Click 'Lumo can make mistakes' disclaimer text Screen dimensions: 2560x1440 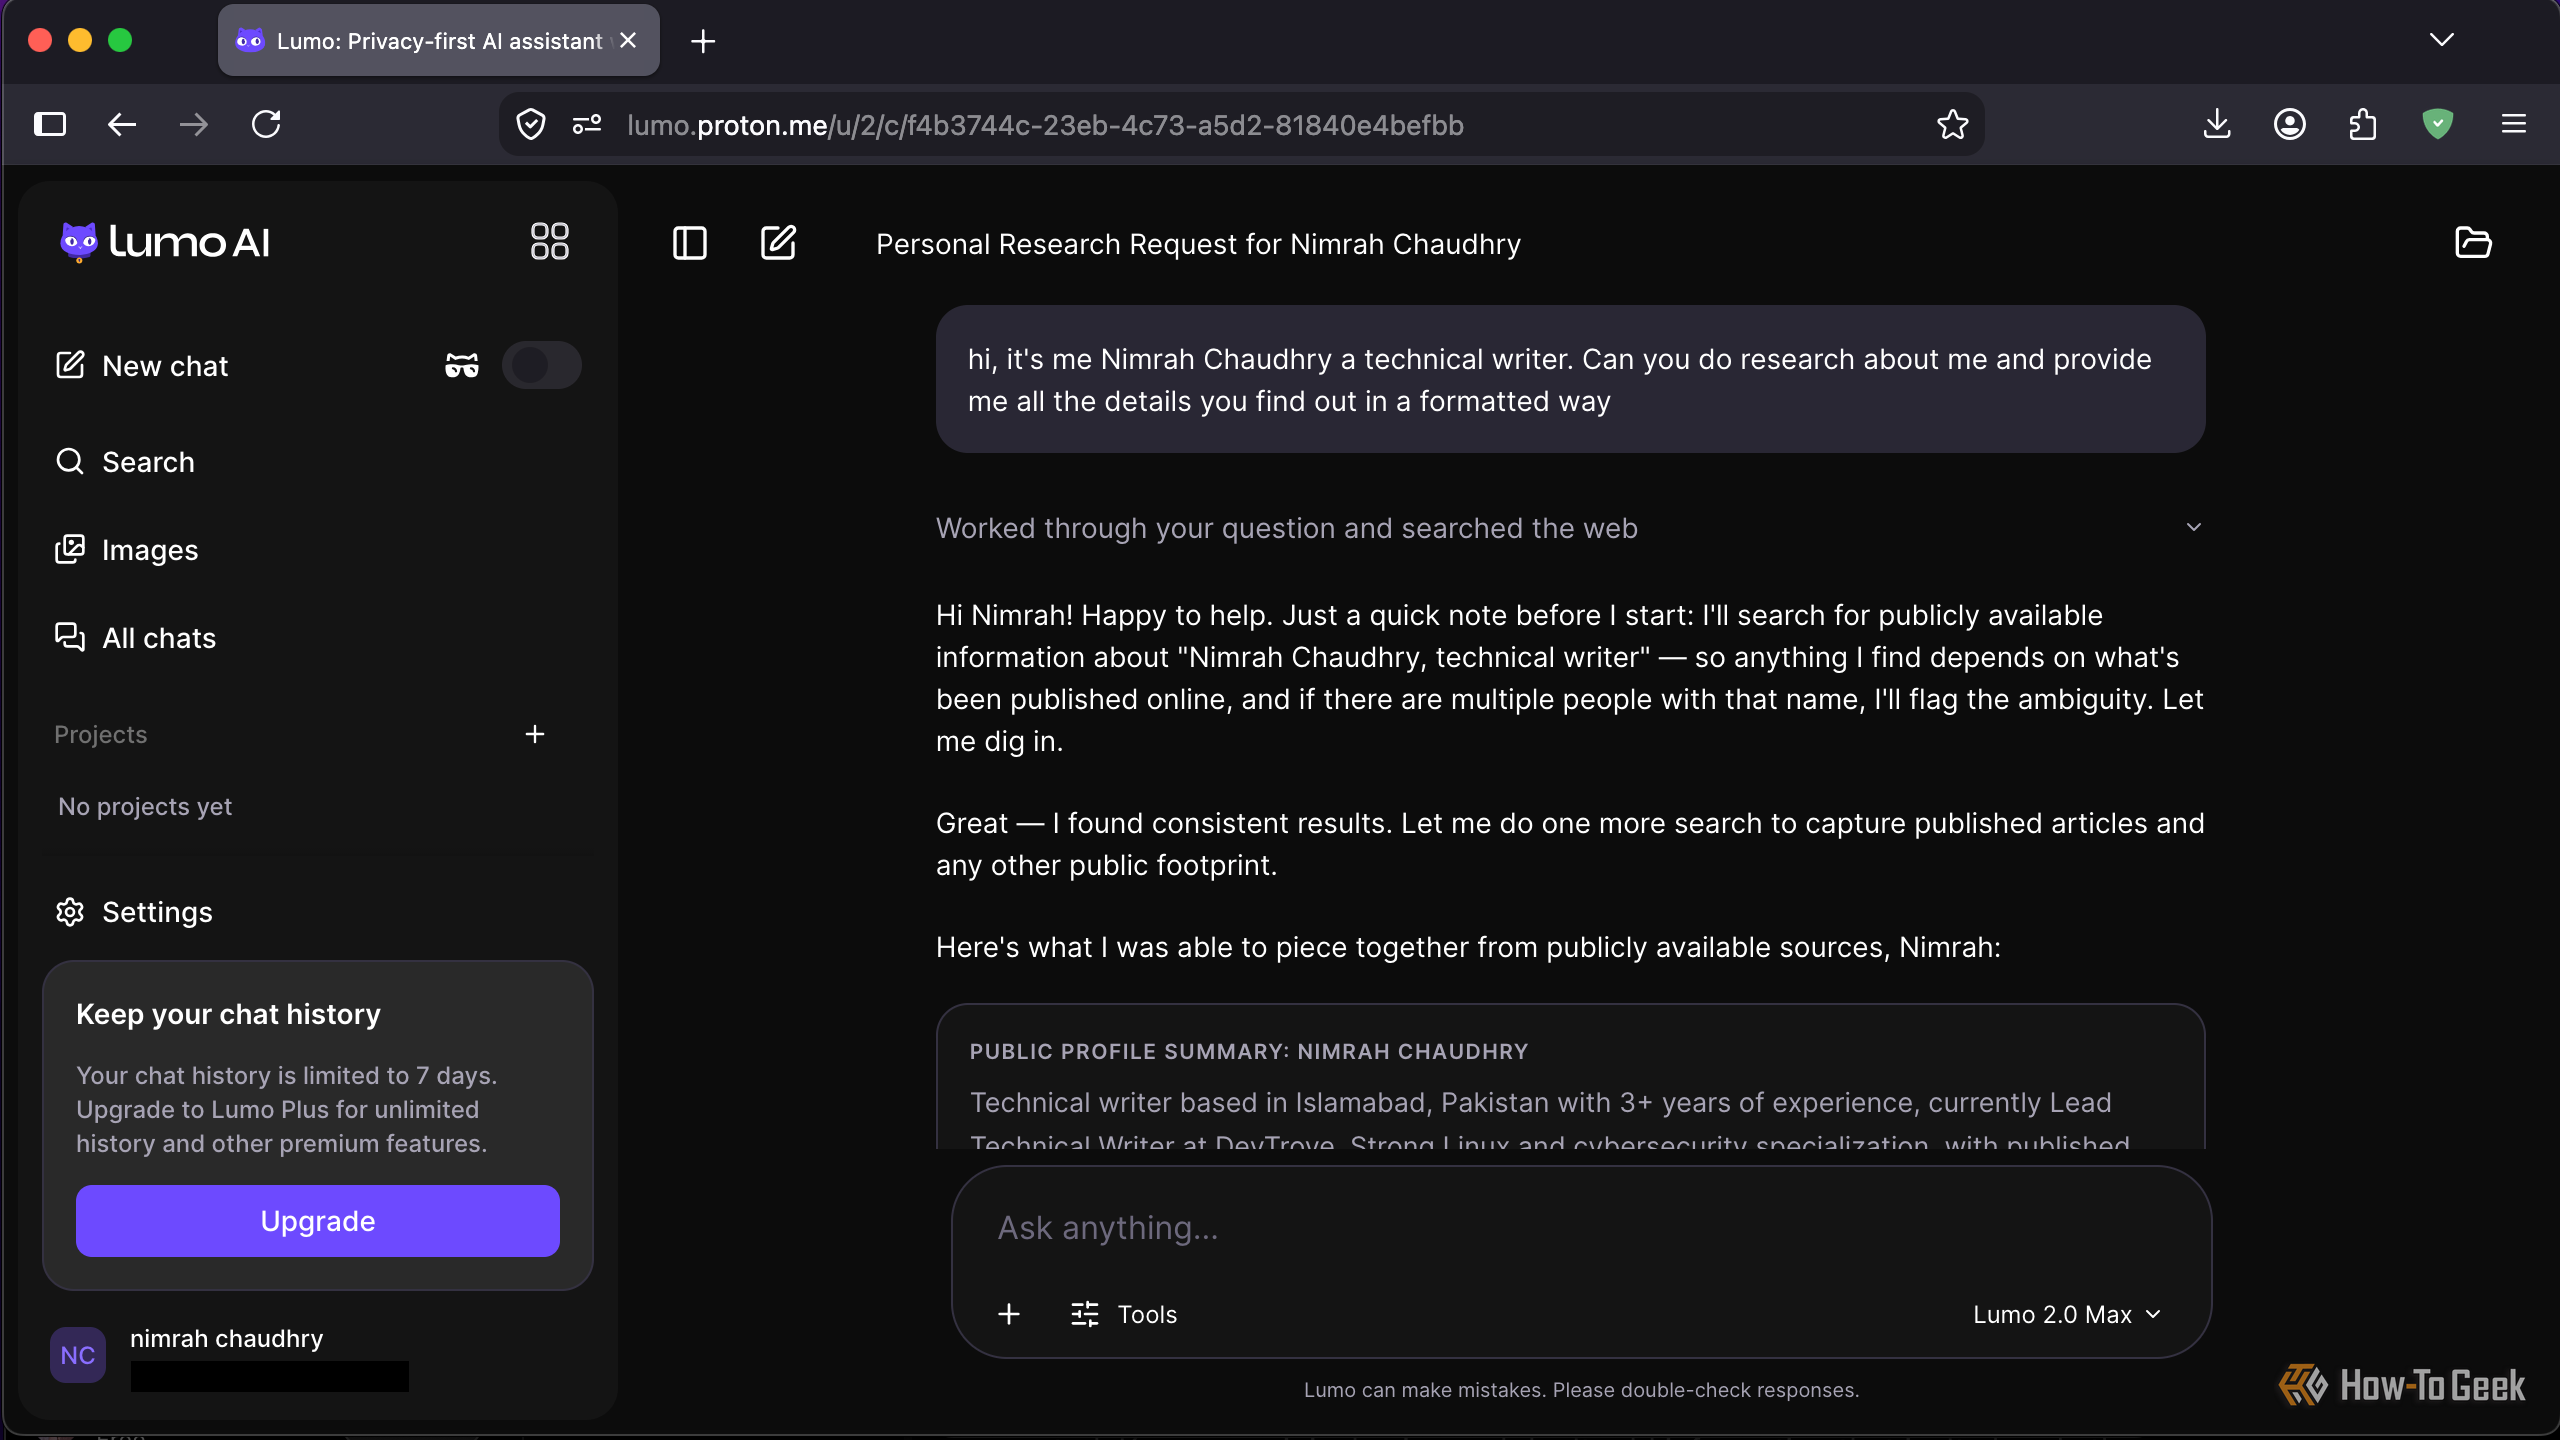coord(1581,1391)
